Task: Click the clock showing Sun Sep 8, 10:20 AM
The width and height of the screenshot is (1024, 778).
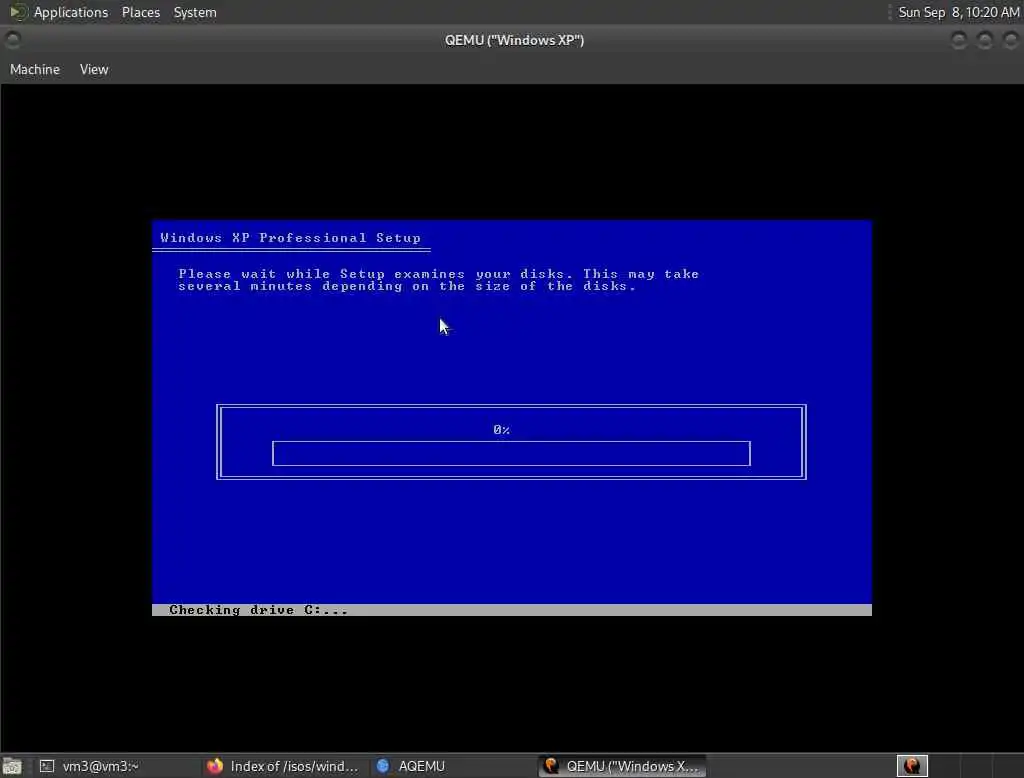Action: point(958,12)
